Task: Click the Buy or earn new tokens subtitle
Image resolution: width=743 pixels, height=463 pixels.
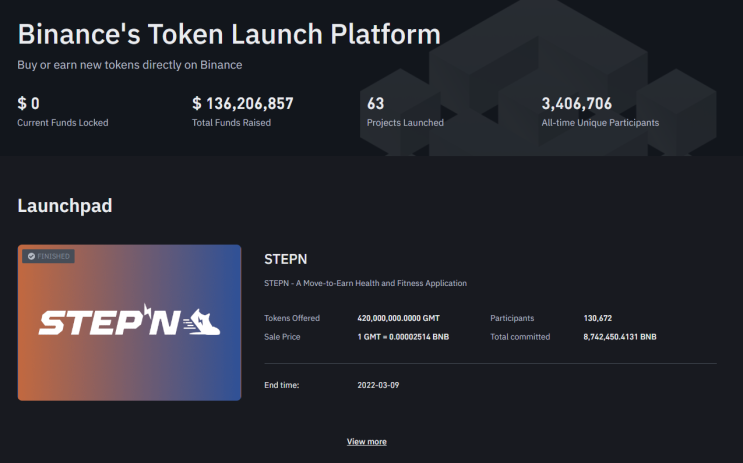Action: click(130, 65)
